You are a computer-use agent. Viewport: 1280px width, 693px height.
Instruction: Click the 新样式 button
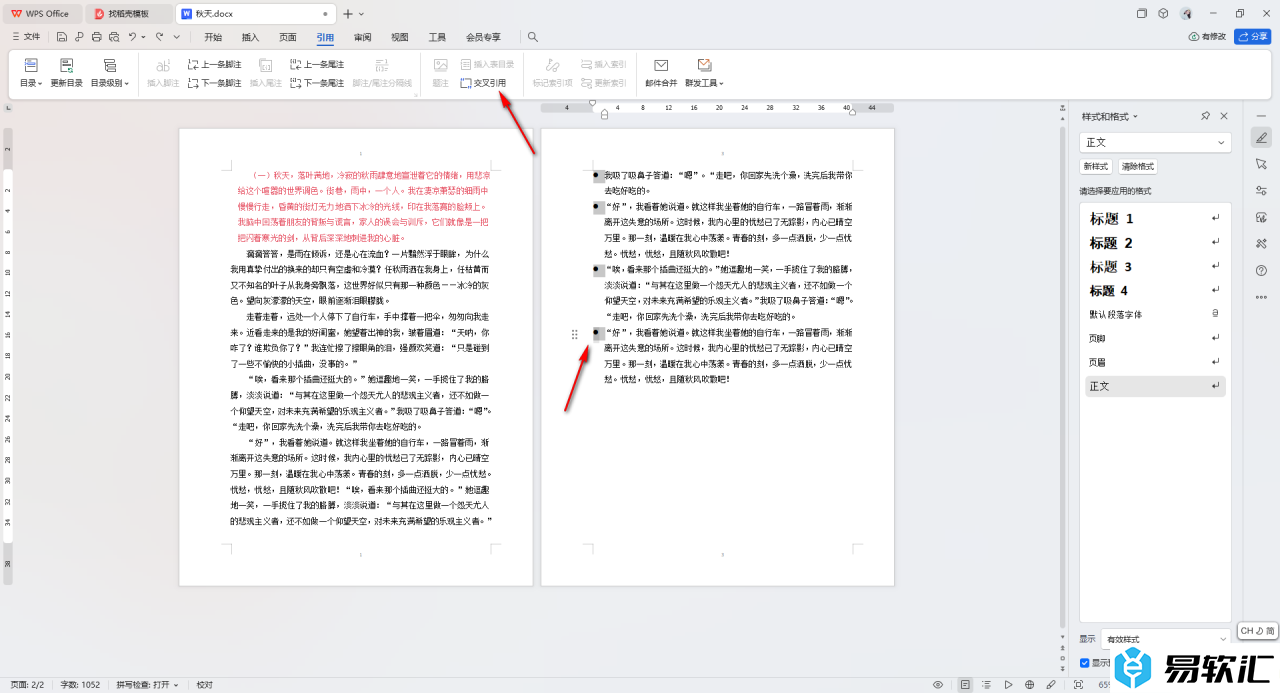click(1095, 166)
